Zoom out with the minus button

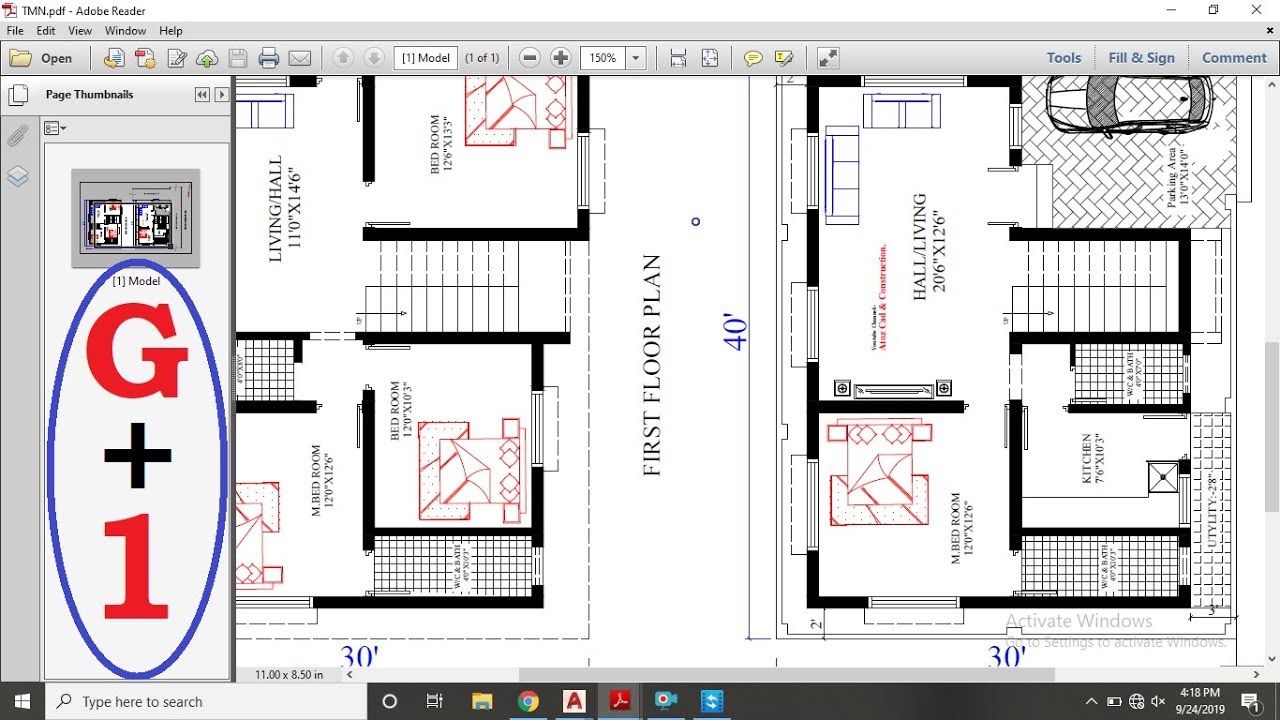530,58
